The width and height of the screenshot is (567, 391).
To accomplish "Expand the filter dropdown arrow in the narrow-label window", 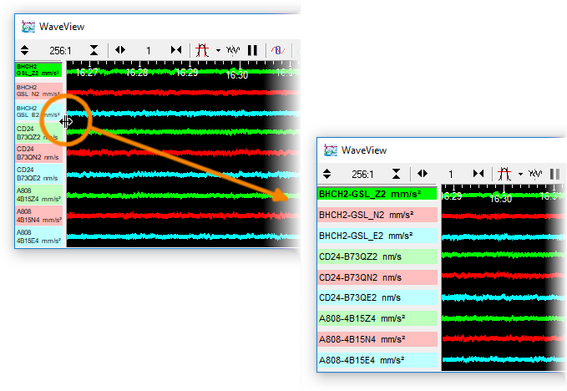I will (x=218, y=51).
